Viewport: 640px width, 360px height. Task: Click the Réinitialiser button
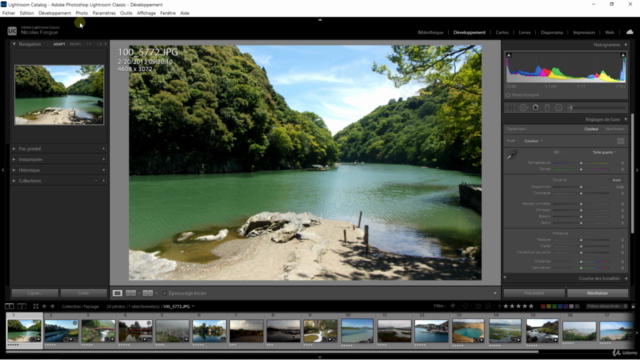click(598, 293)
